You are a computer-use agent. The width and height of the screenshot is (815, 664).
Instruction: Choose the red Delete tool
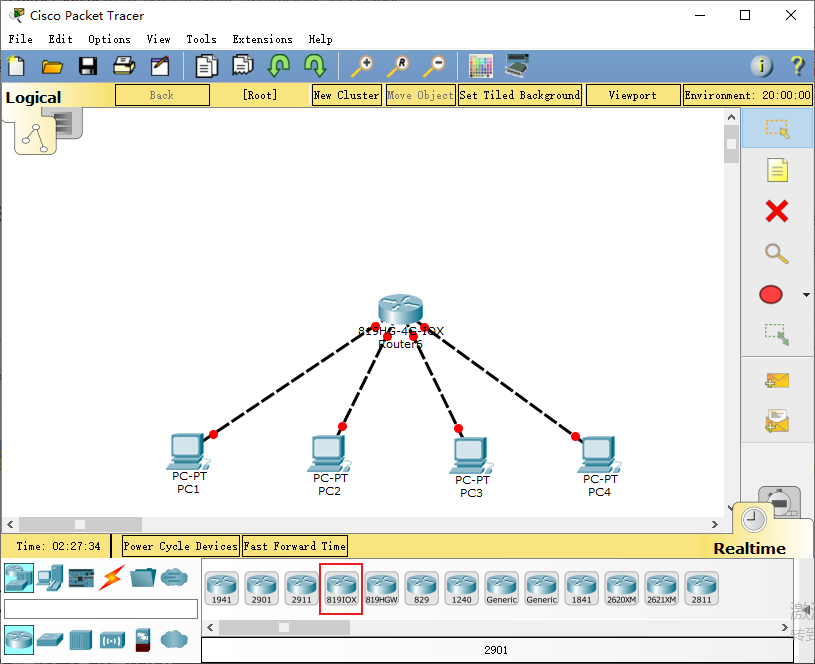click(777, 212)
